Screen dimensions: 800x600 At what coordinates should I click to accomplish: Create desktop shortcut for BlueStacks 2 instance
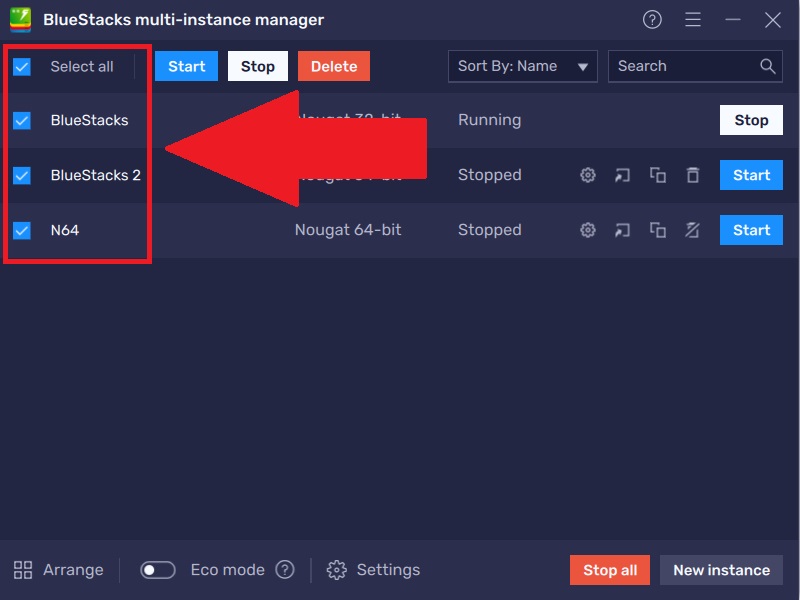pyautogui.click(x=622, y=175)
